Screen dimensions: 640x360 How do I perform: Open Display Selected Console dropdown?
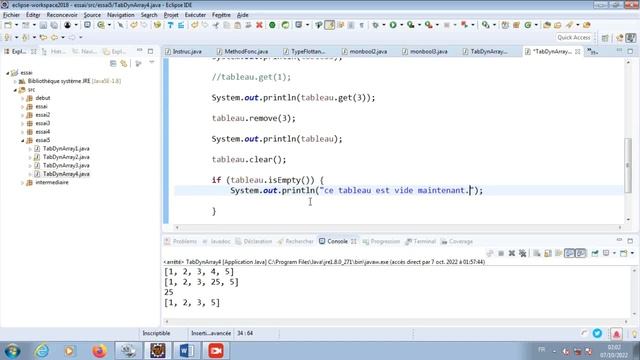pos(614,253)
